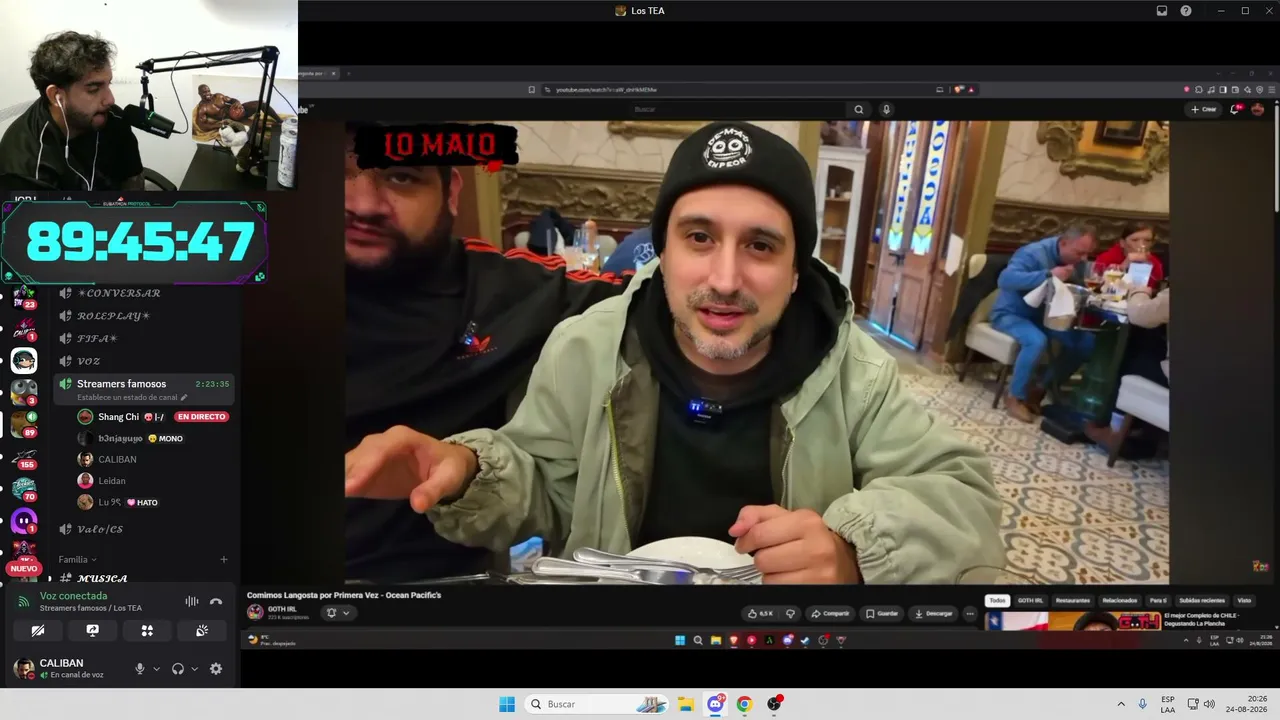
Task: Show hidden system tray icons chevron
Action: click(1121, 704)
